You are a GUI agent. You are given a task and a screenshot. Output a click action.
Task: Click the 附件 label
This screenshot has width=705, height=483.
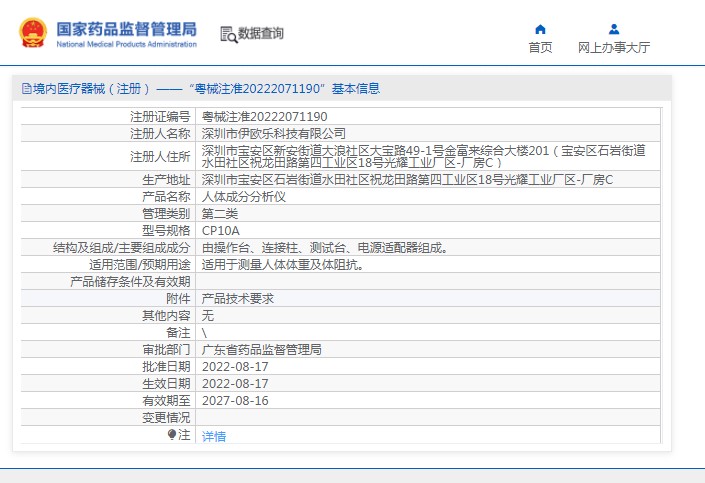click(x=178, y=299)
